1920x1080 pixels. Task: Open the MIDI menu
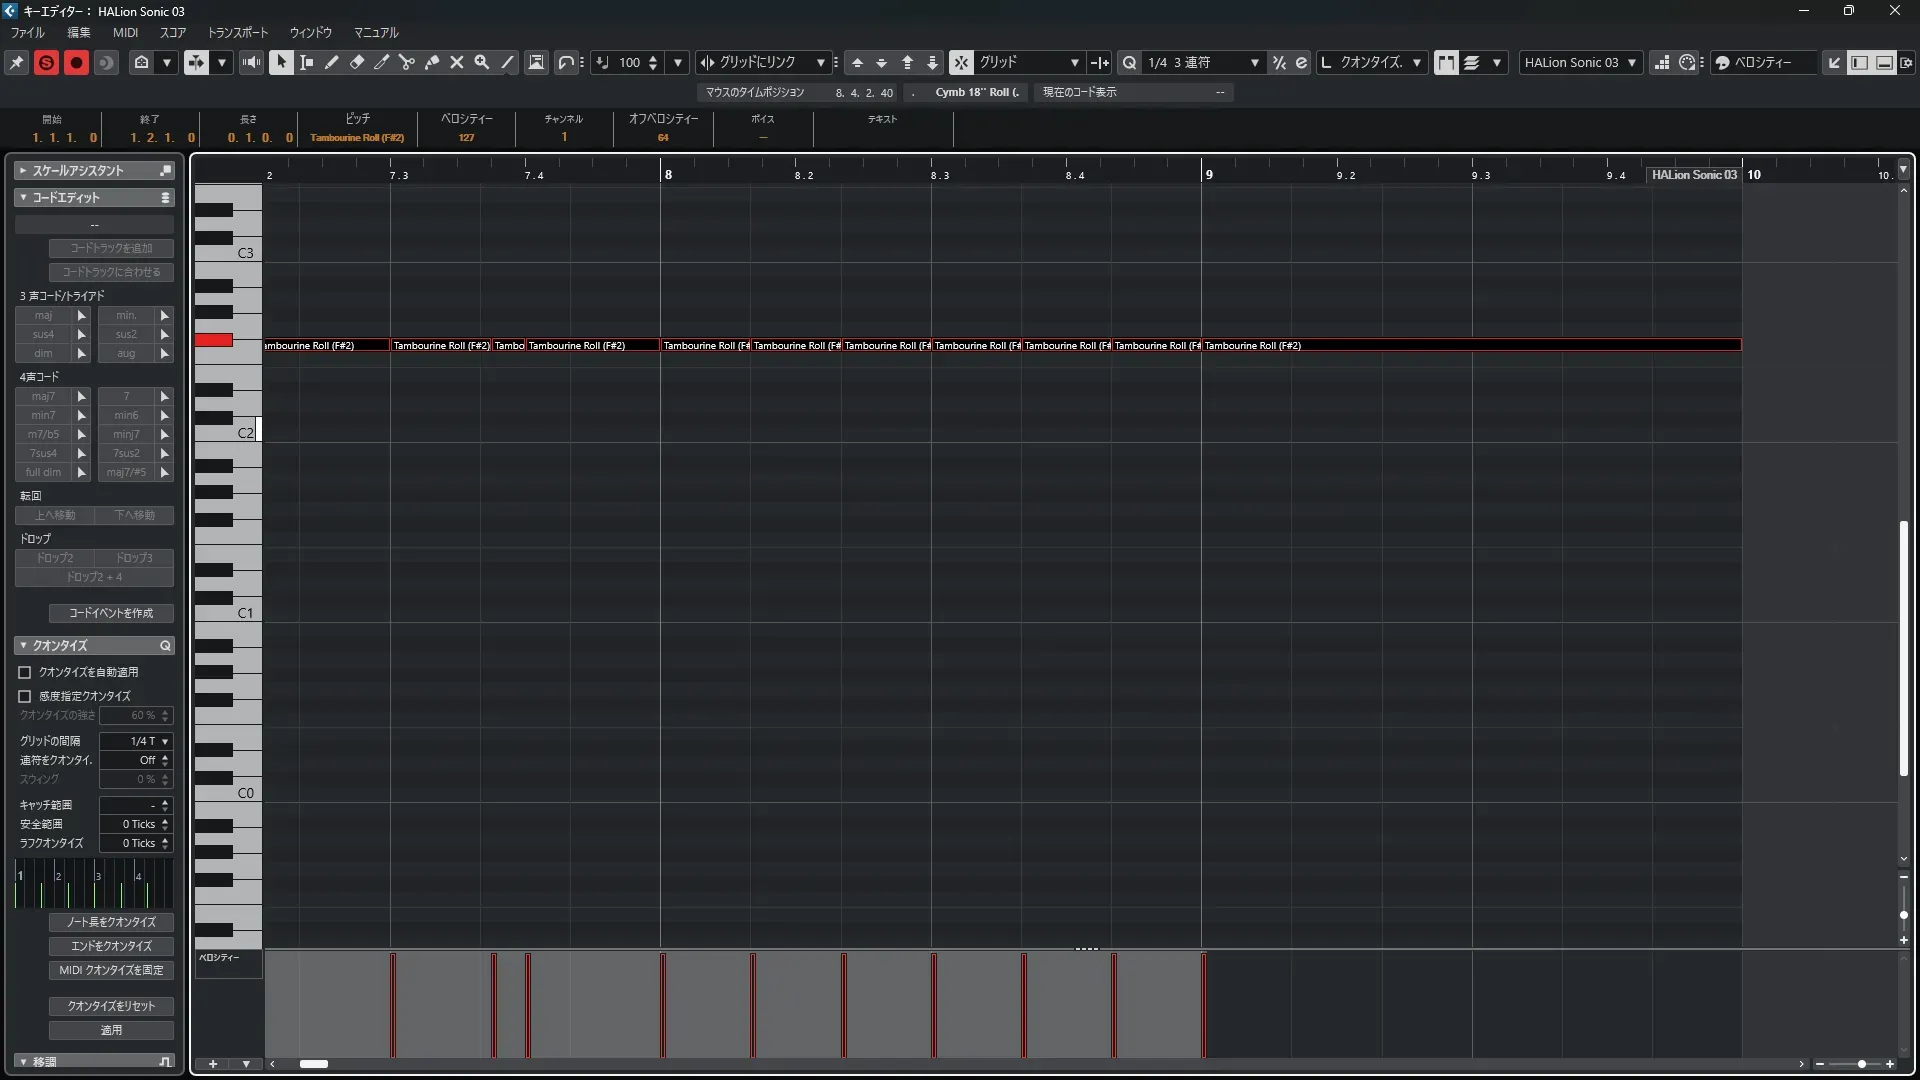click(125, 32)
